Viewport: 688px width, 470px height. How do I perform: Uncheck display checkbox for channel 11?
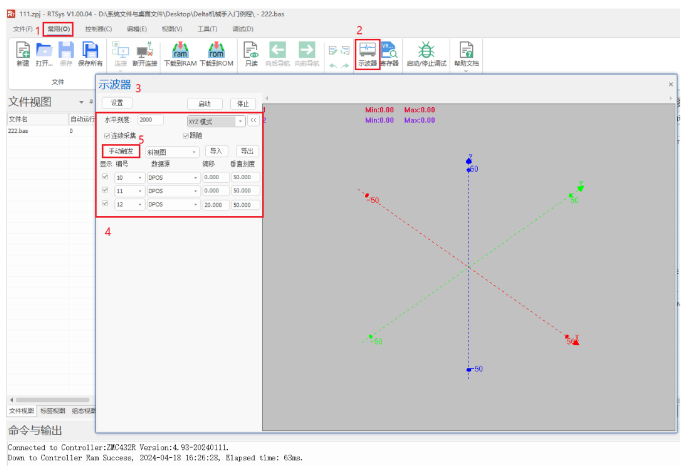point(105,190)
